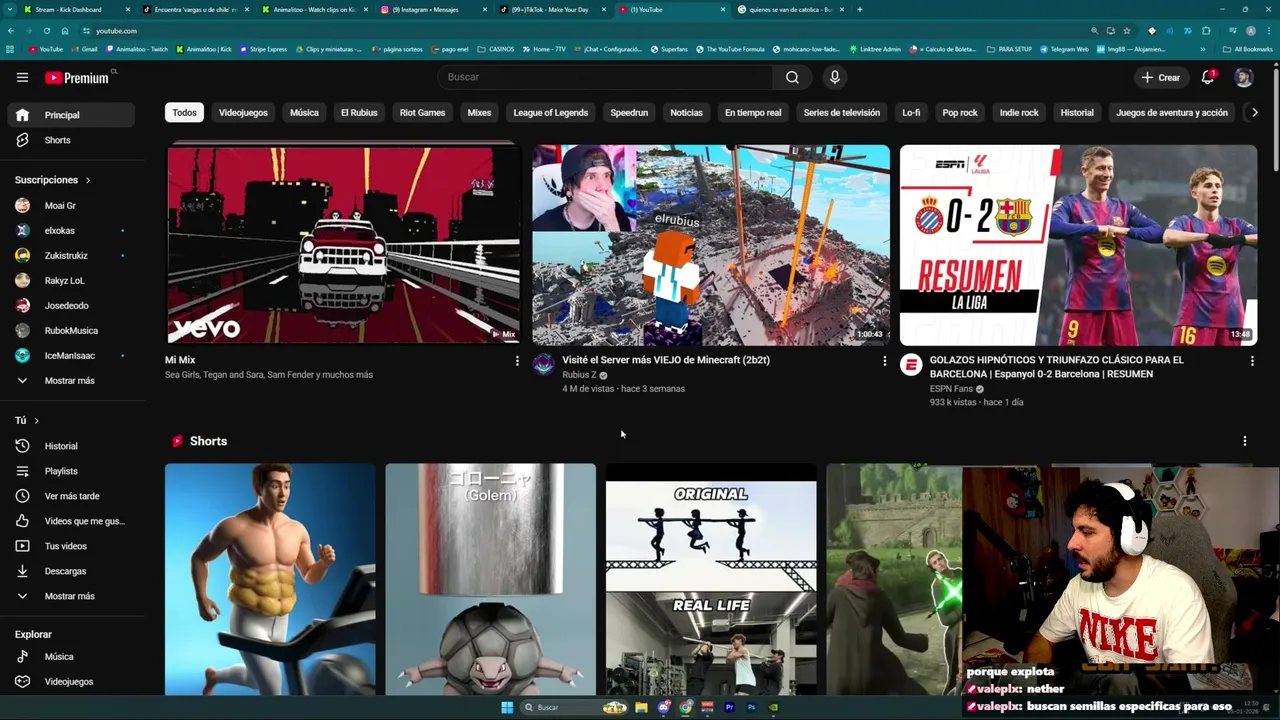Select the El Rubius filter chip
The image size is (1280, 720).
point(359,113)
